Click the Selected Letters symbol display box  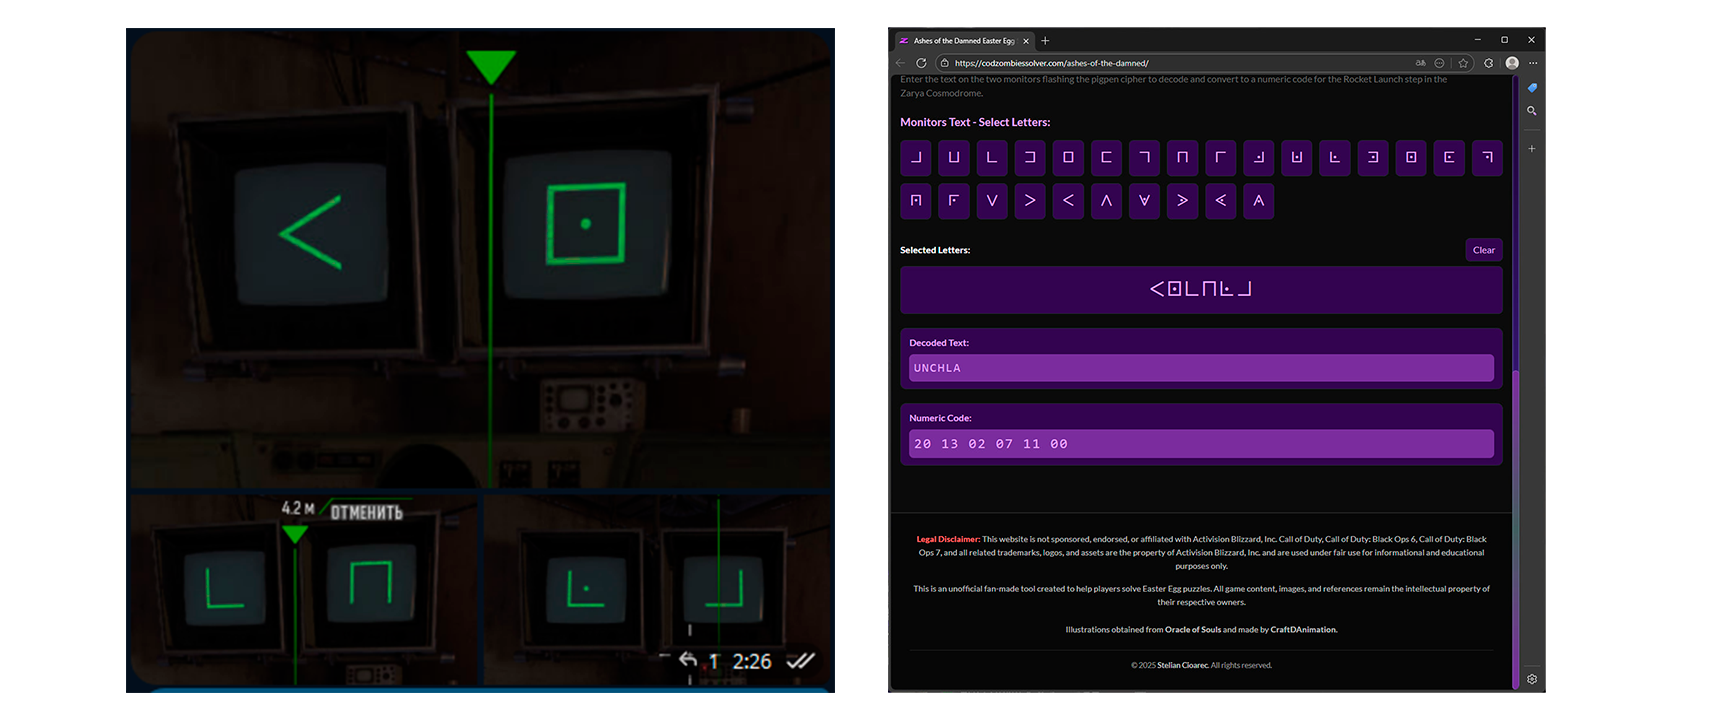(1201, 289)
